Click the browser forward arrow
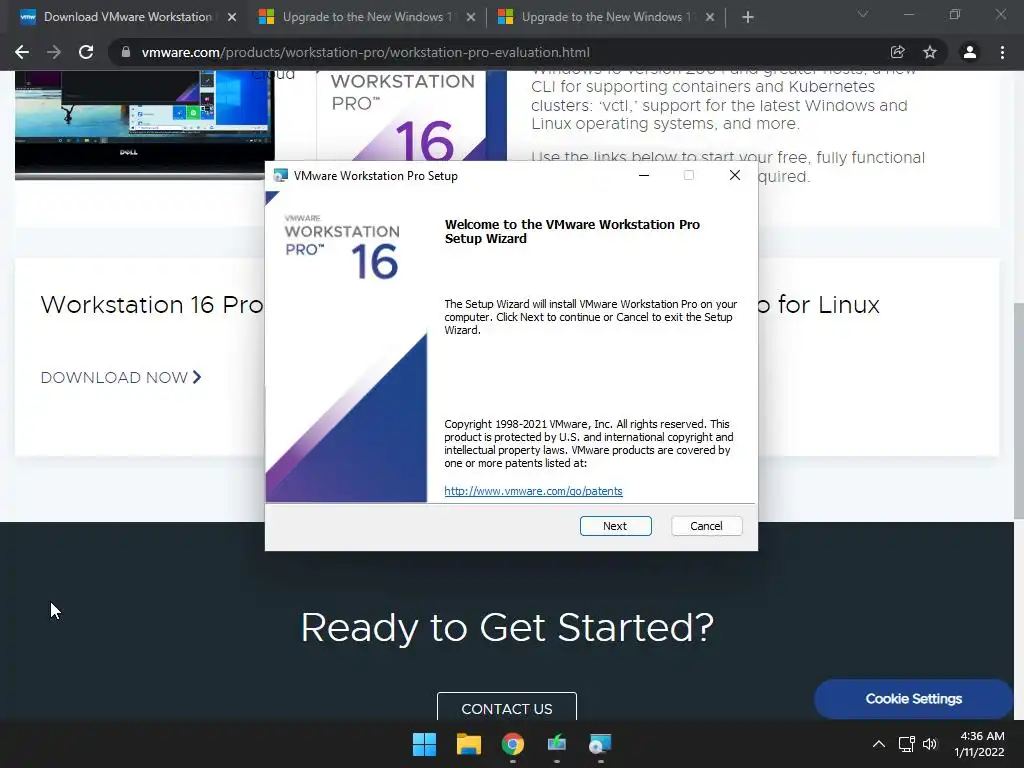 pos(54,52)
